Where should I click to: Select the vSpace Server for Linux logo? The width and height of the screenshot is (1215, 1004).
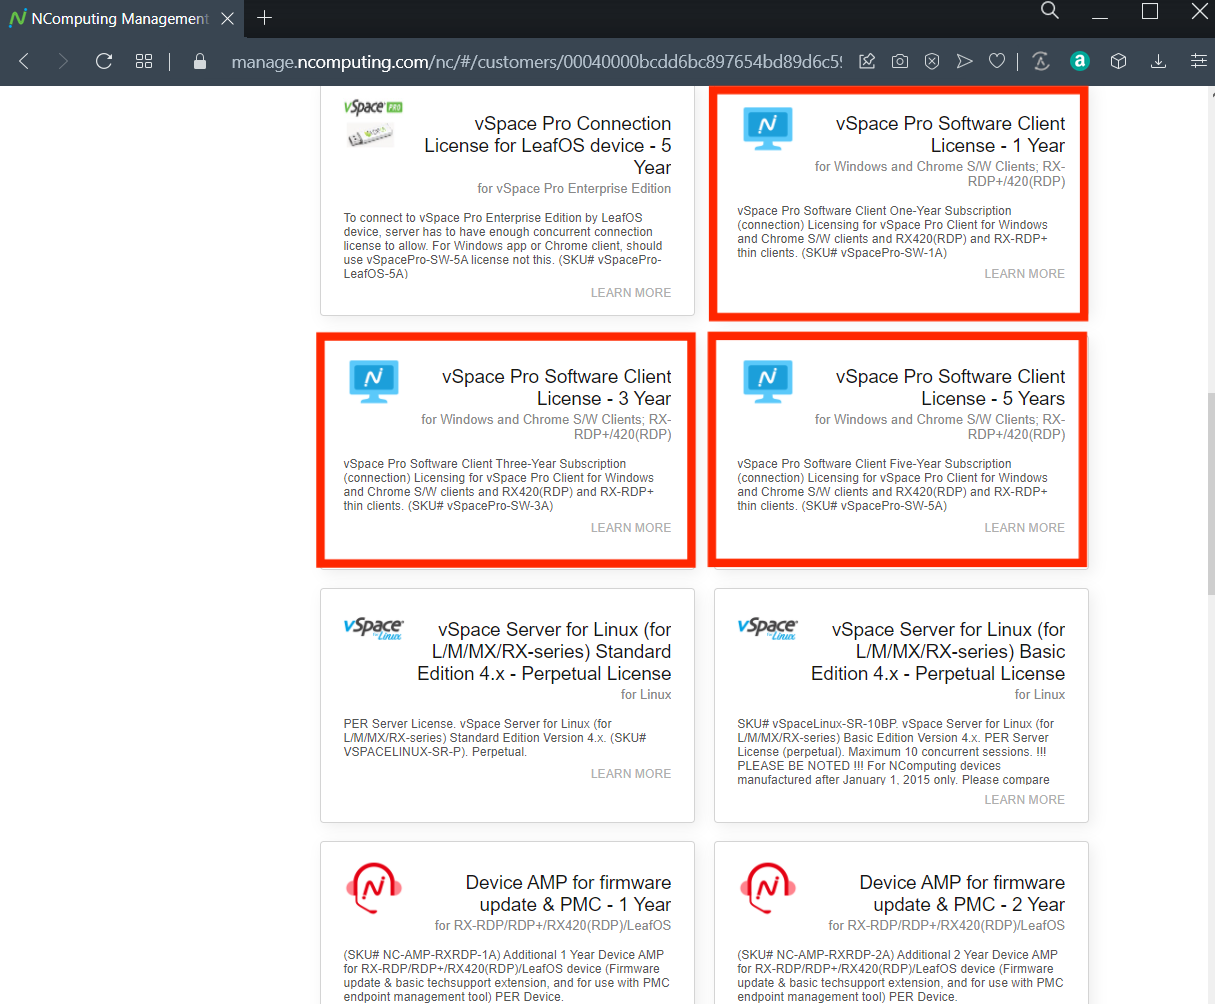tap(374, 629)
